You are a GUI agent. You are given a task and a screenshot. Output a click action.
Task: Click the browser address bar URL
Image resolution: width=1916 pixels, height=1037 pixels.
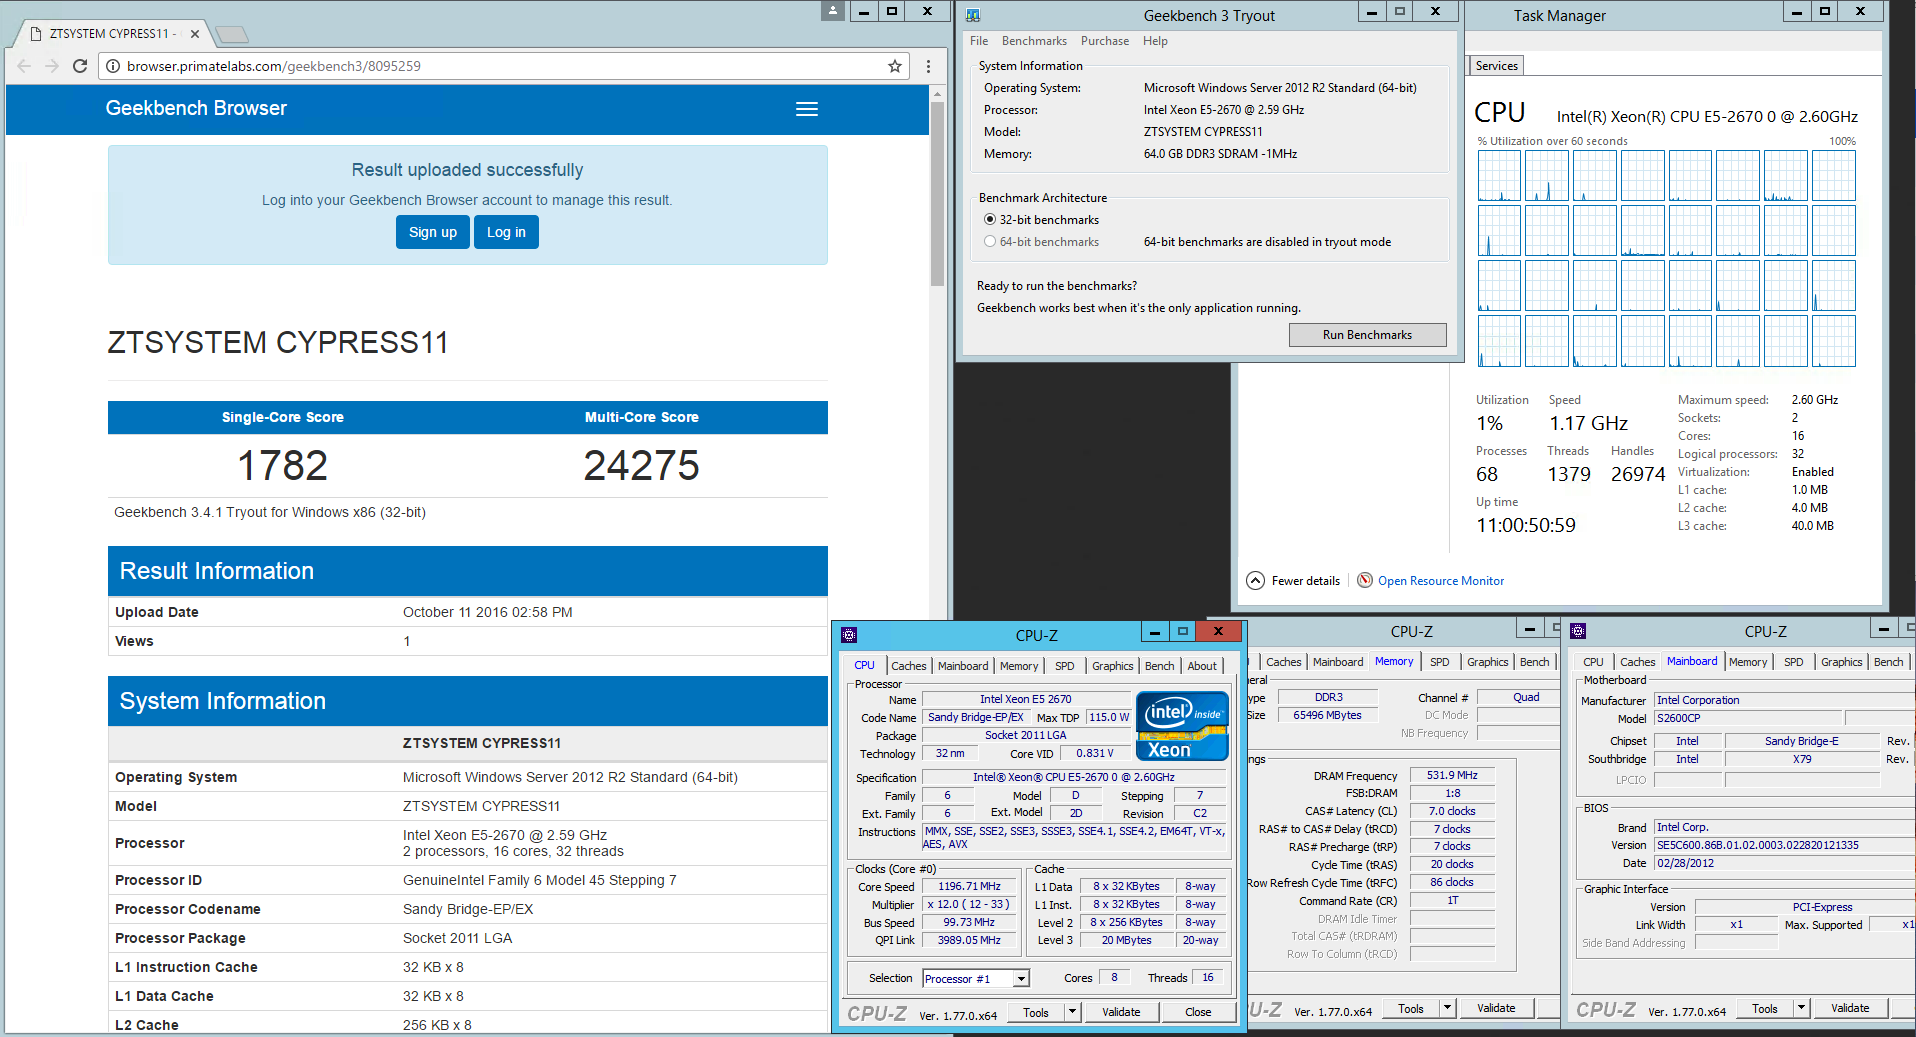(x=273, y=66)
